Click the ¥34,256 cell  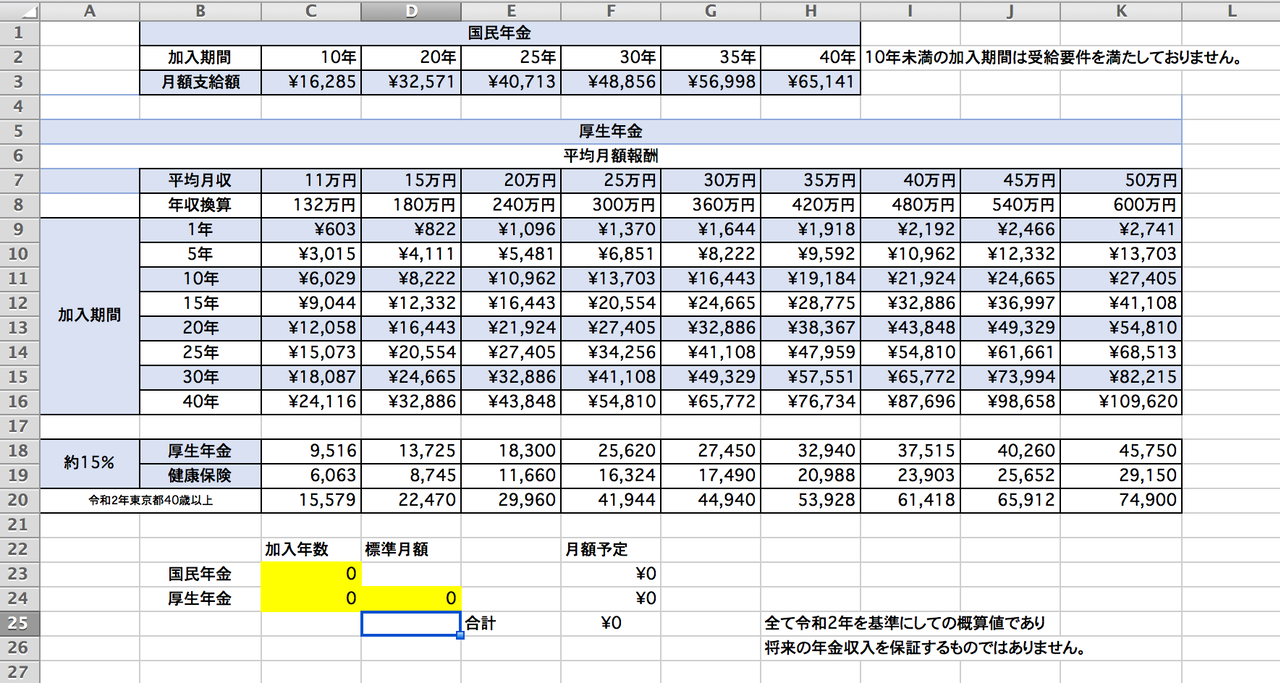[611, 352]
